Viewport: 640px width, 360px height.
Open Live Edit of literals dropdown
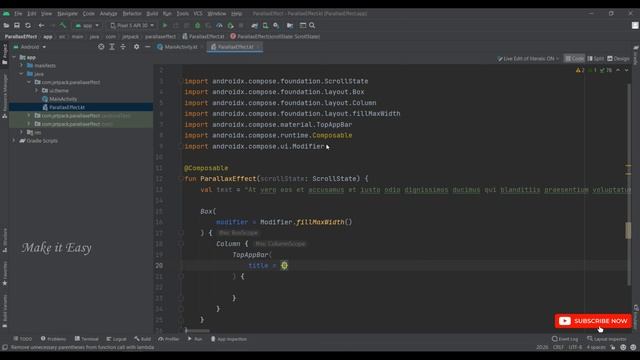tap(528, 59)
